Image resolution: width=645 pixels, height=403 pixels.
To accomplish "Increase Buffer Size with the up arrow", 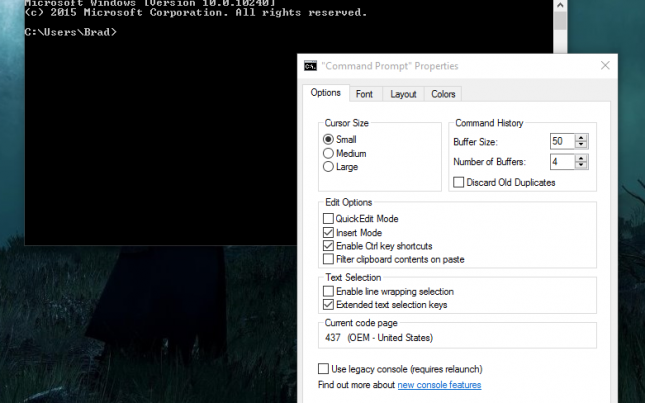I will click(581, 138).
